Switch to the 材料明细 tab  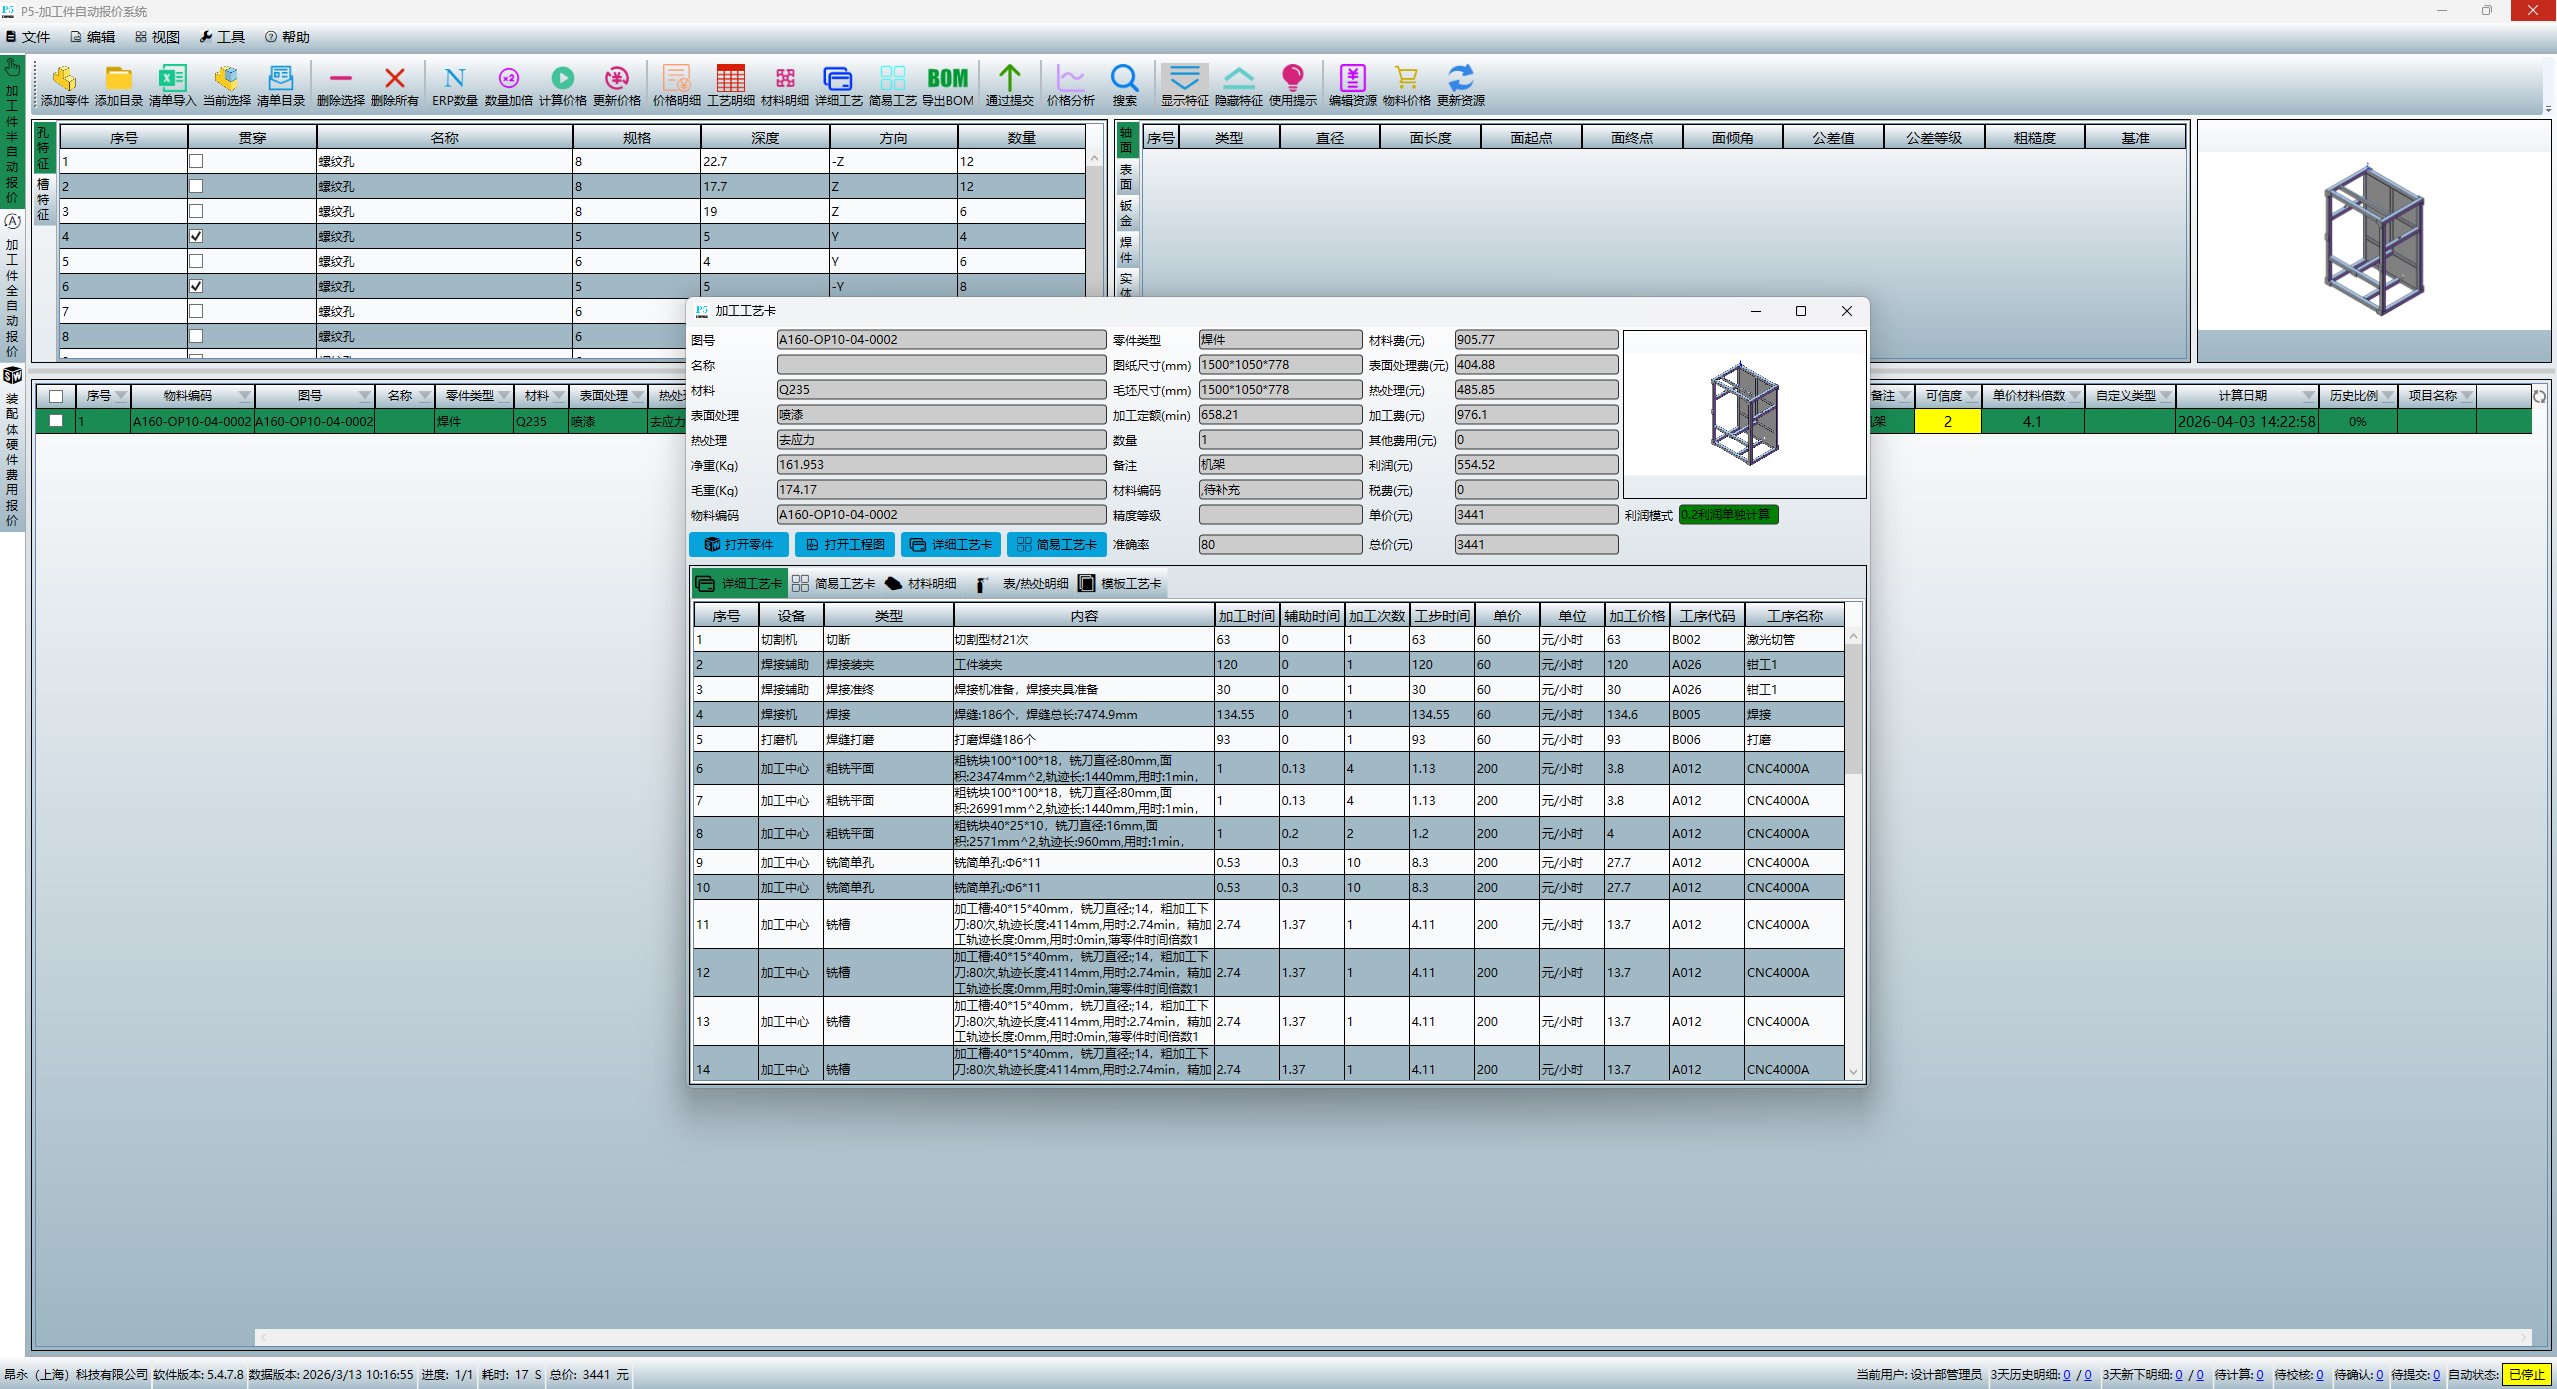tap(921, 583)
